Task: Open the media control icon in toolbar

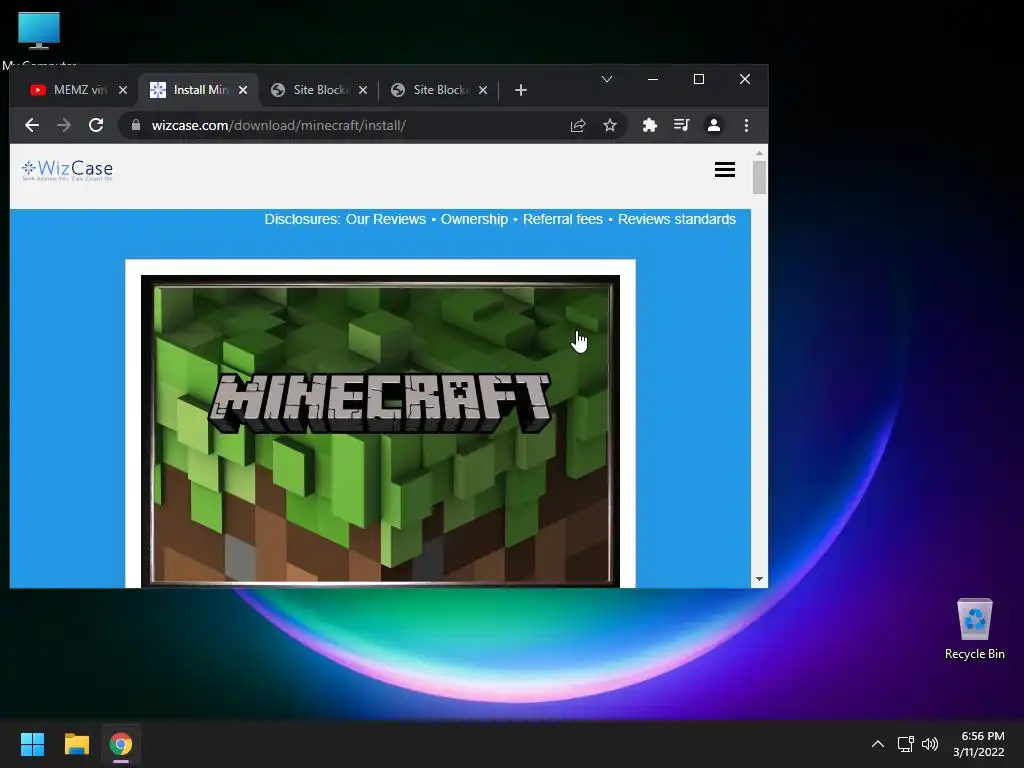Action: 681,125
